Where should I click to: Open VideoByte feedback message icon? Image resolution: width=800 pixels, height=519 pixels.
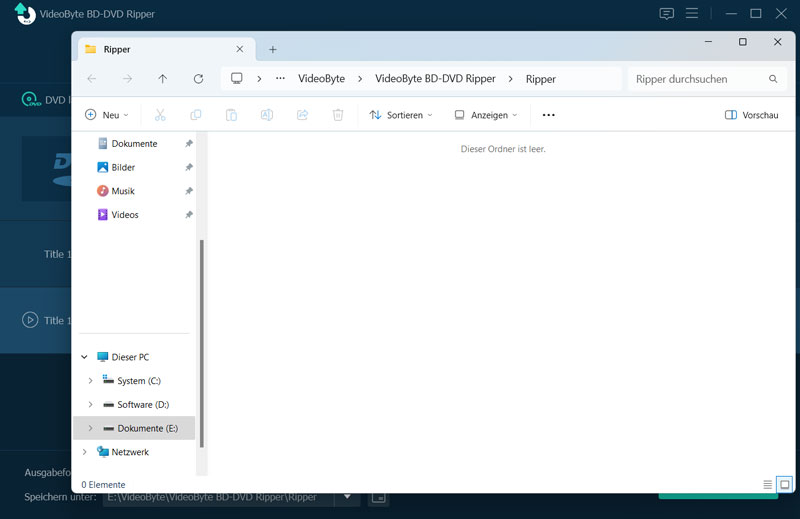666,14
